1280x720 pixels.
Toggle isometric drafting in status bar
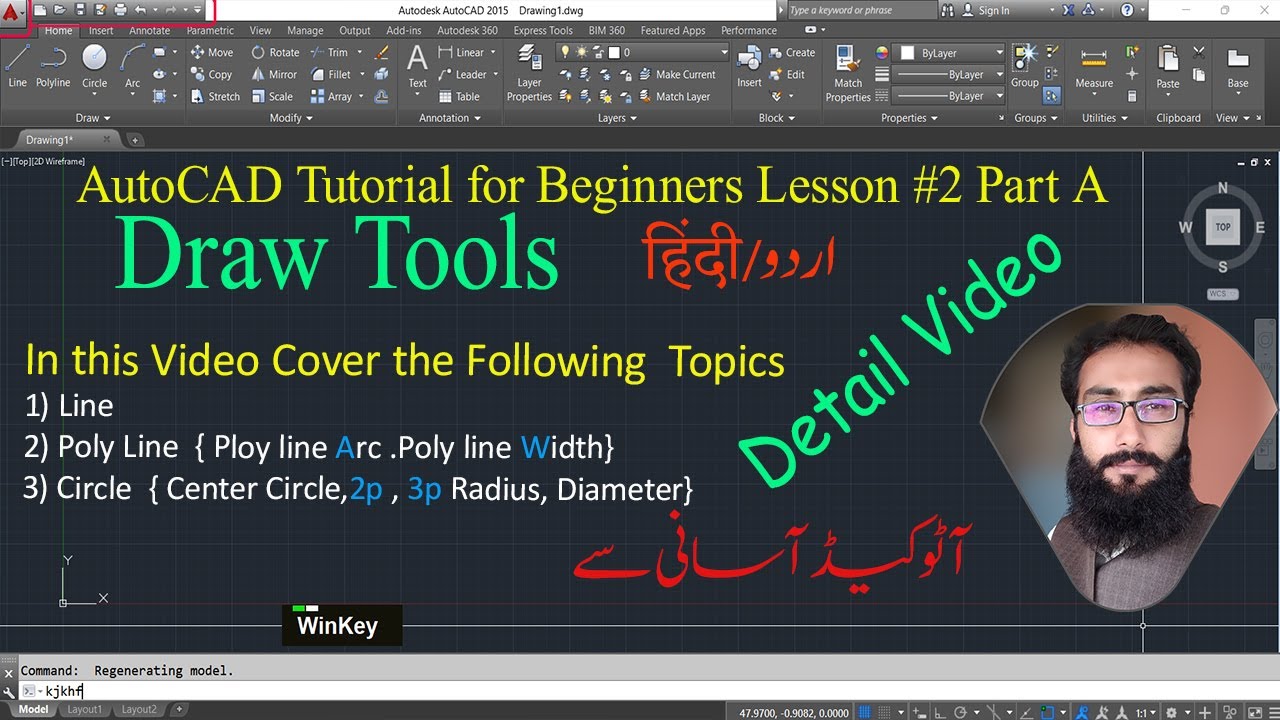tap(993, 712)
